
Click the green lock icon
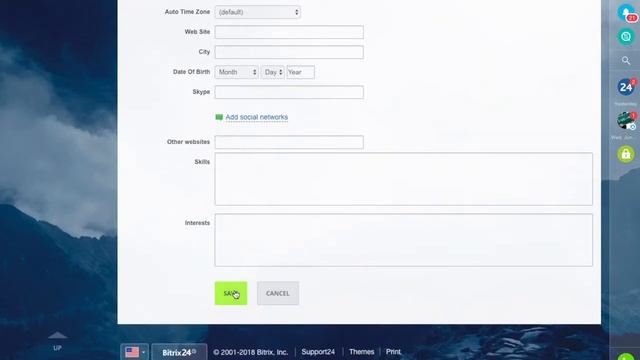tap(626, 154)
